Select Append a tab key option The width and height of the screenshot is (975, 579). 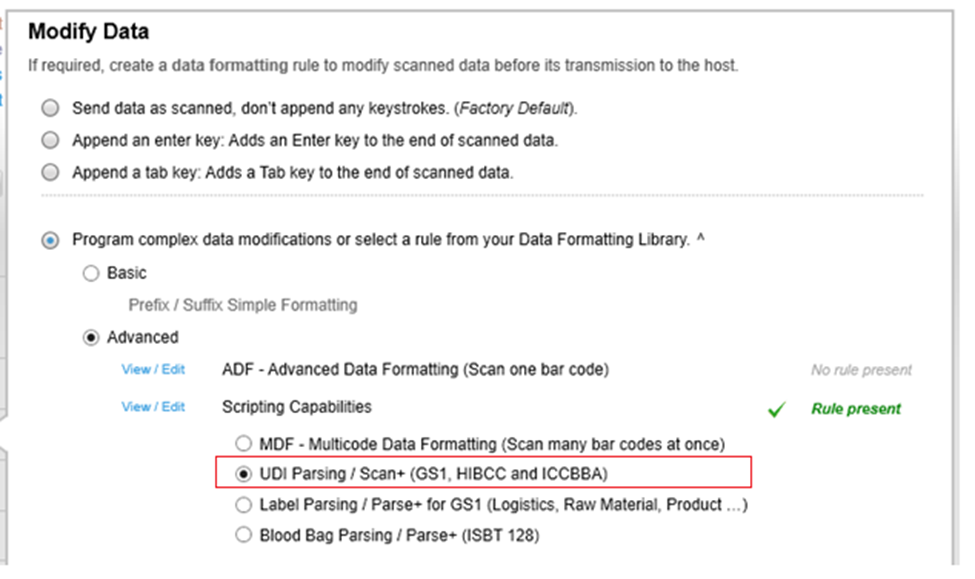49,171
